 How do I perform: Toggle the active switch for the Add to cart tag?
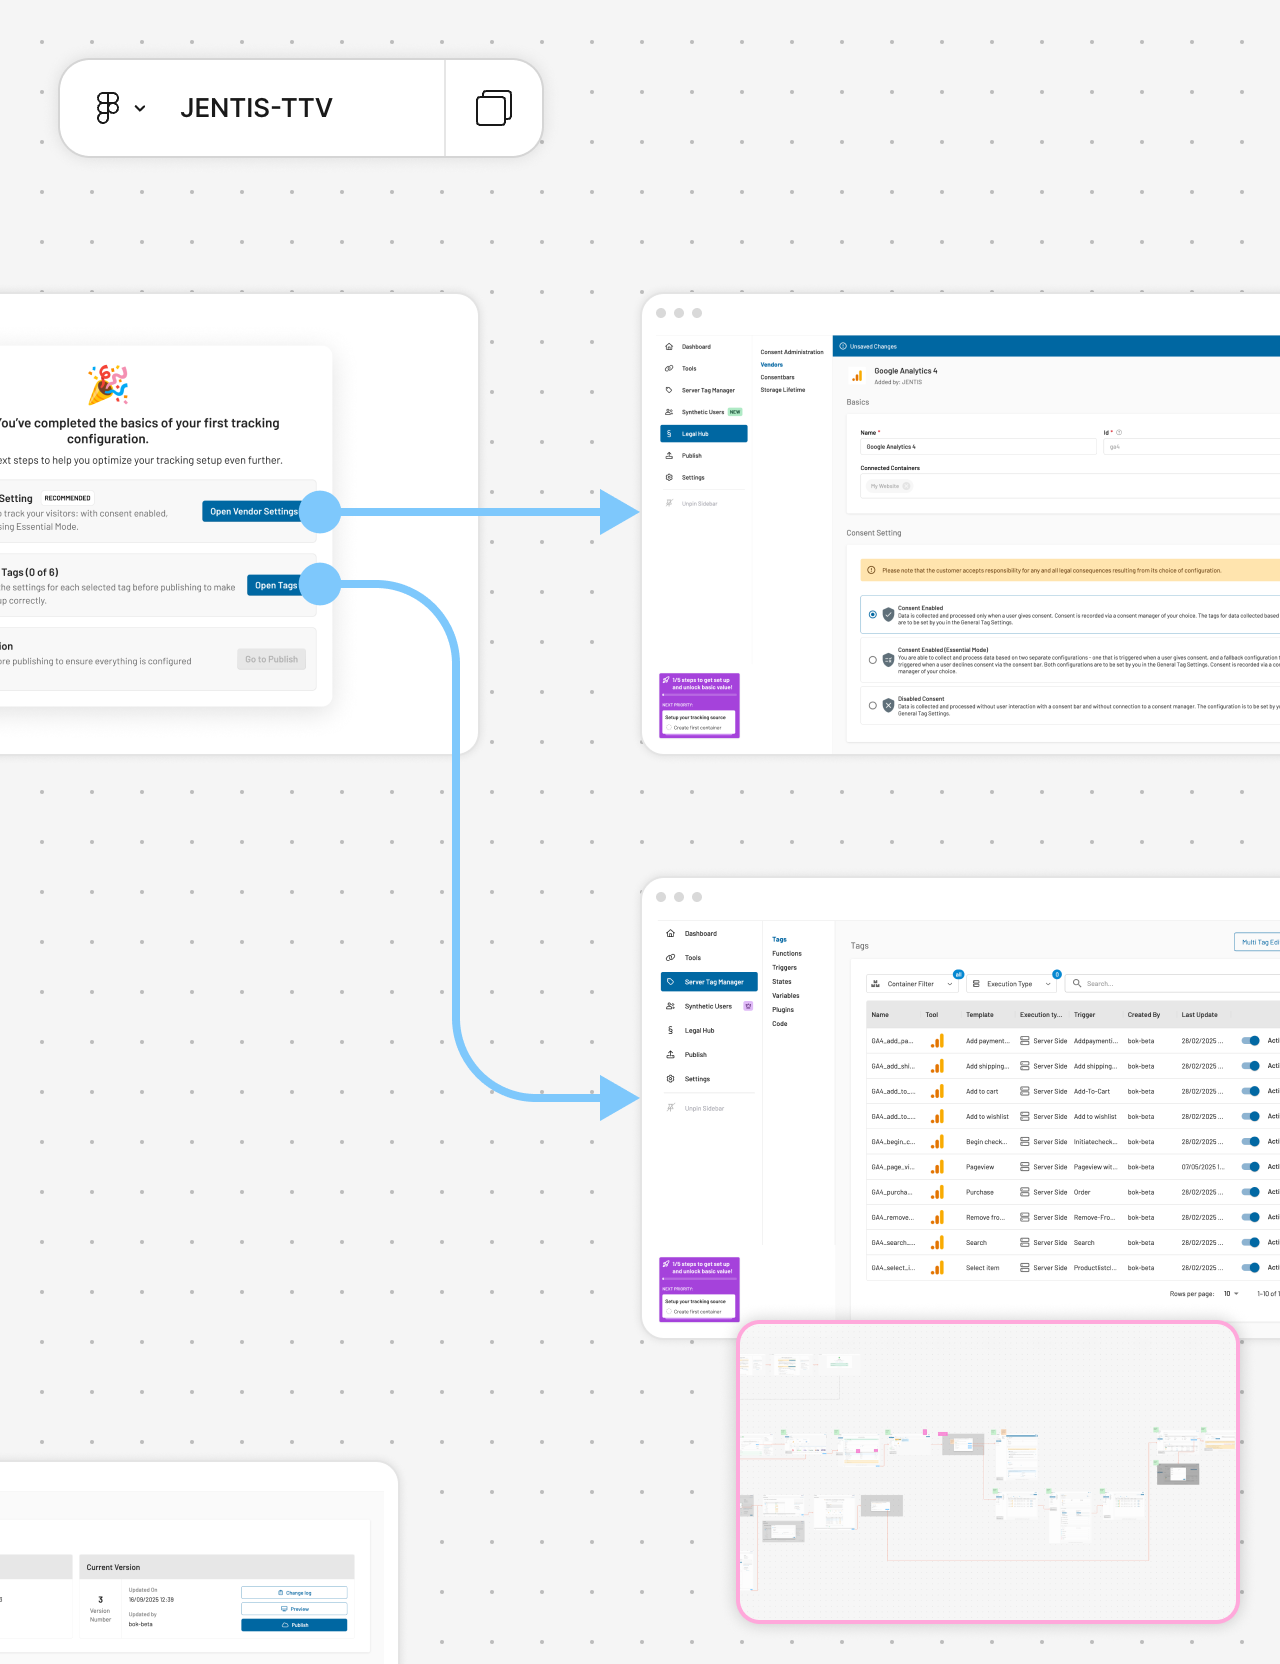pos(1251,1091)
